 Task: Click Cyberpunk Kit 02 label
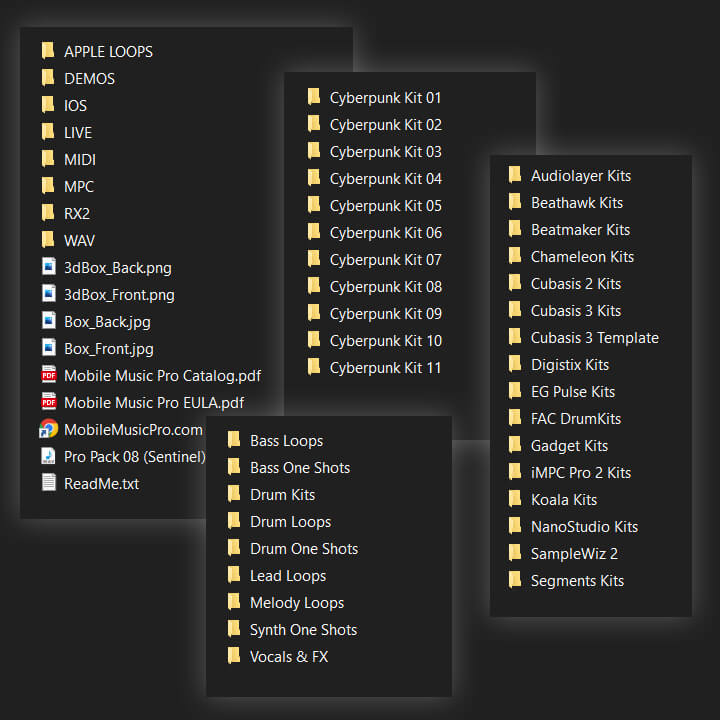(x=386, y=125)
